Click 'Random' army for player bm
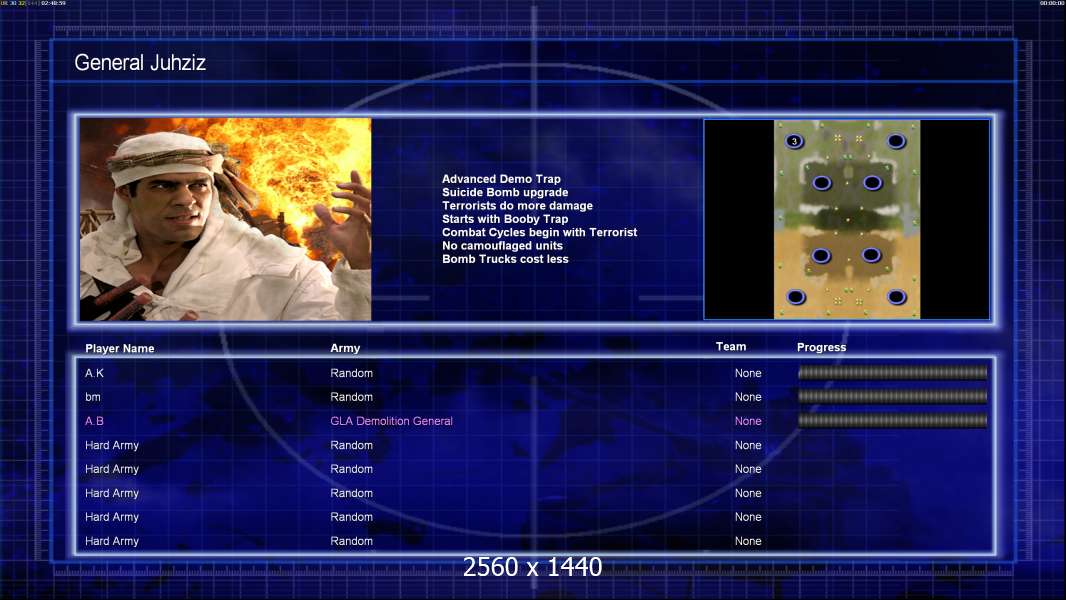The image size is (1066, 600). [351, 397]
